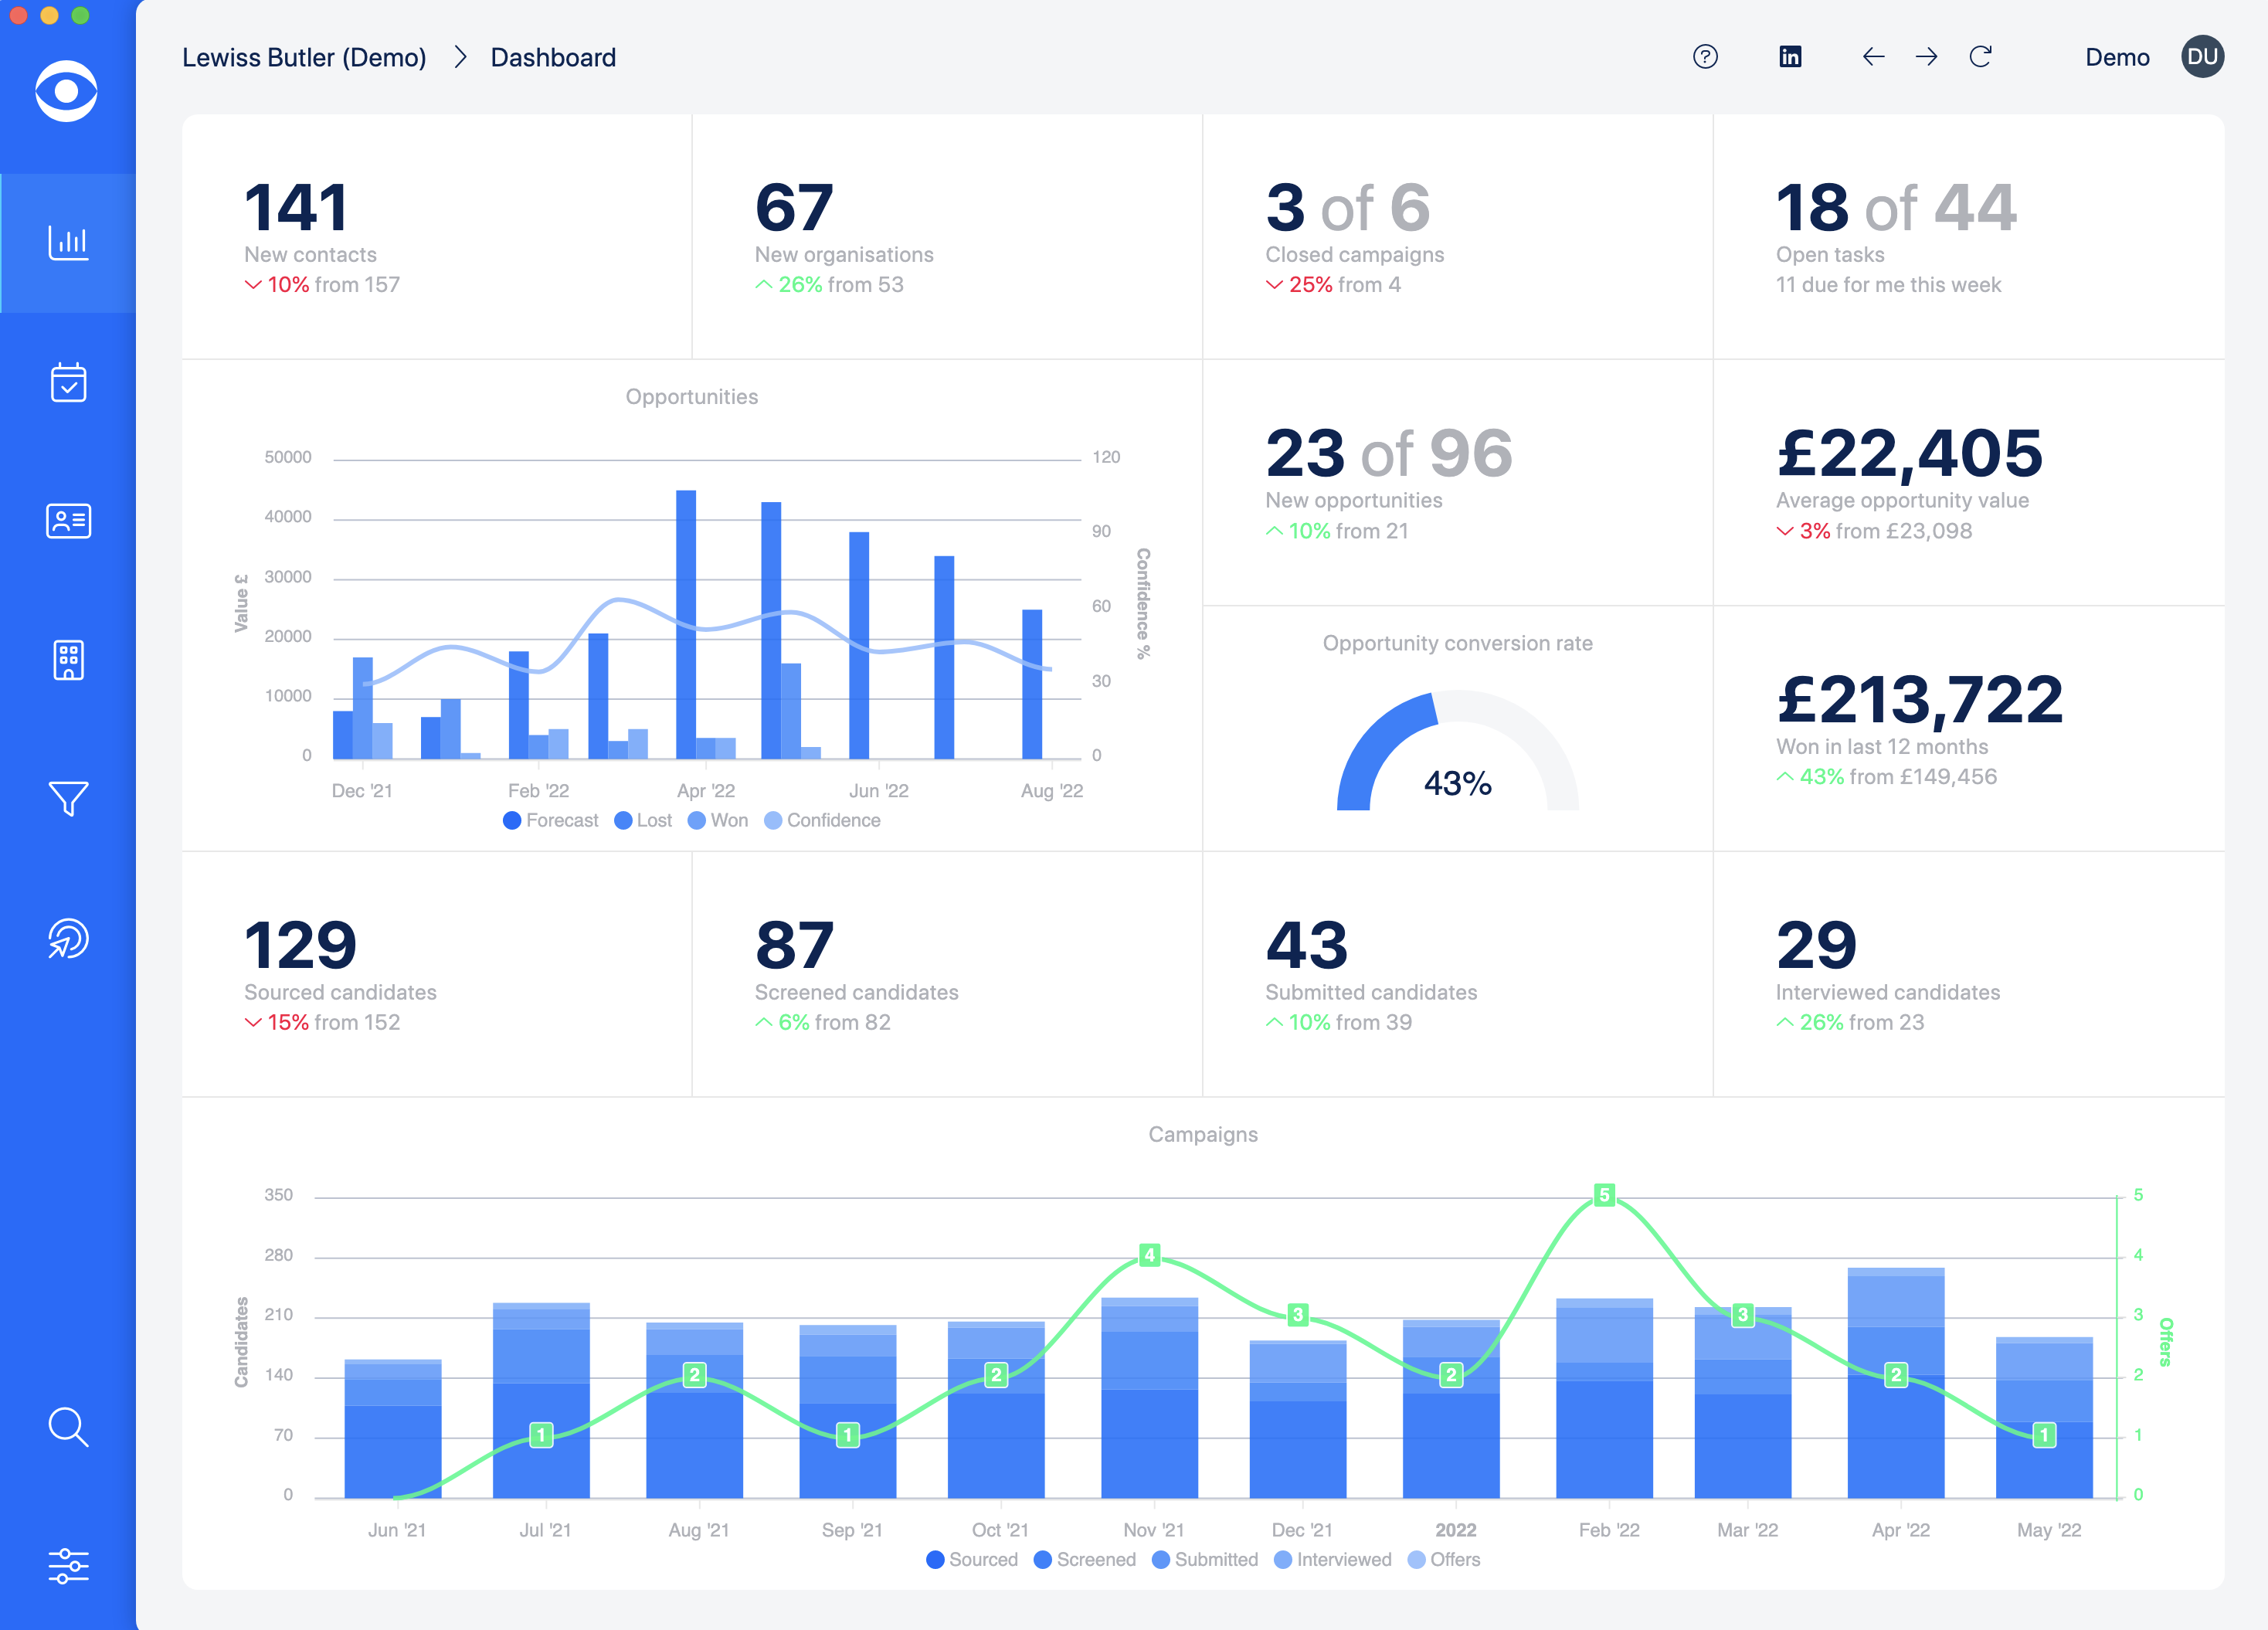The height and width of the screenshot is (1630, 2268).
Task: Click Lewiss Butler (Demo) breadcrumb
Action: pyautogui.click(x=304, y=57)
